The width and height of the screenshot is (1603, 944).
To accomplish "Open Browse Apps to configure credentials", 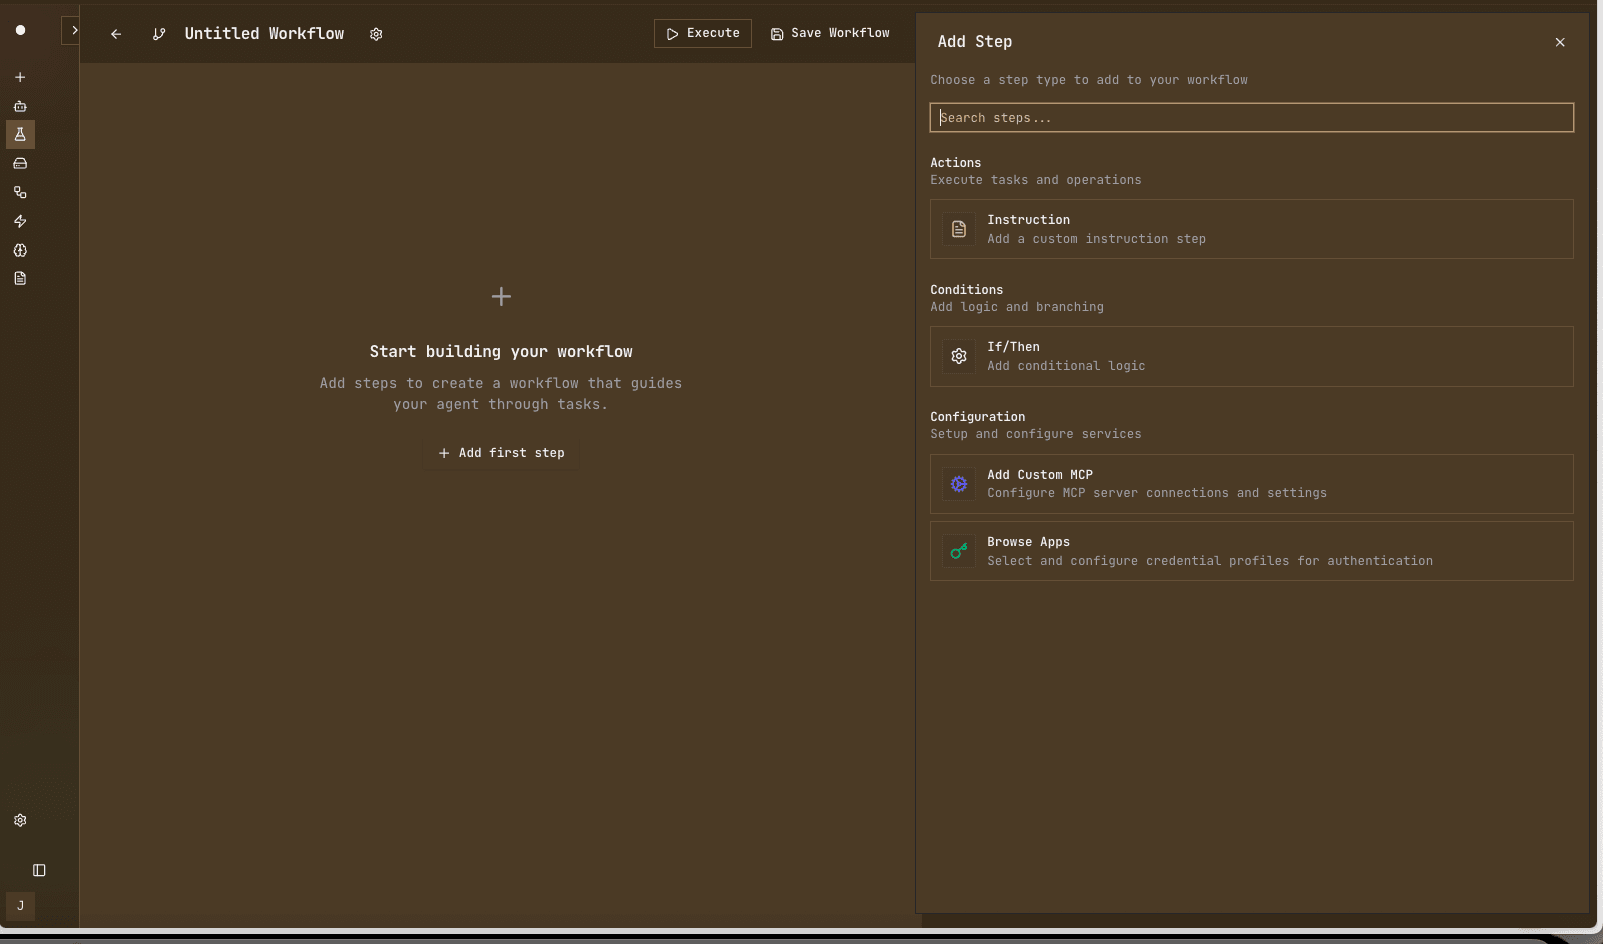I will pyautogui.click(x=1250, y=551).
